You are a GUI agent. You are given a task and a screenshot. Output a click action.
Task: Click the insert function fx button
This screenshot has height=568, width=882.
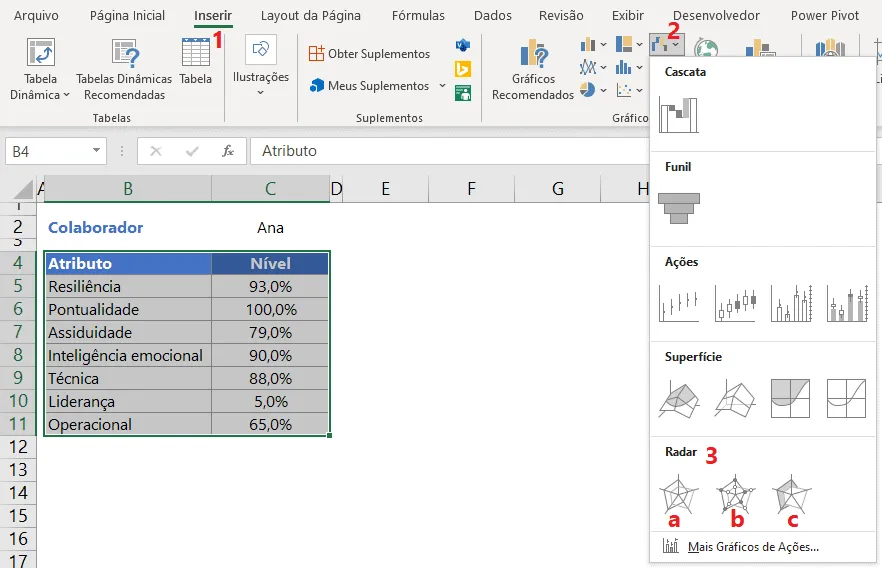tap(228, 151)
